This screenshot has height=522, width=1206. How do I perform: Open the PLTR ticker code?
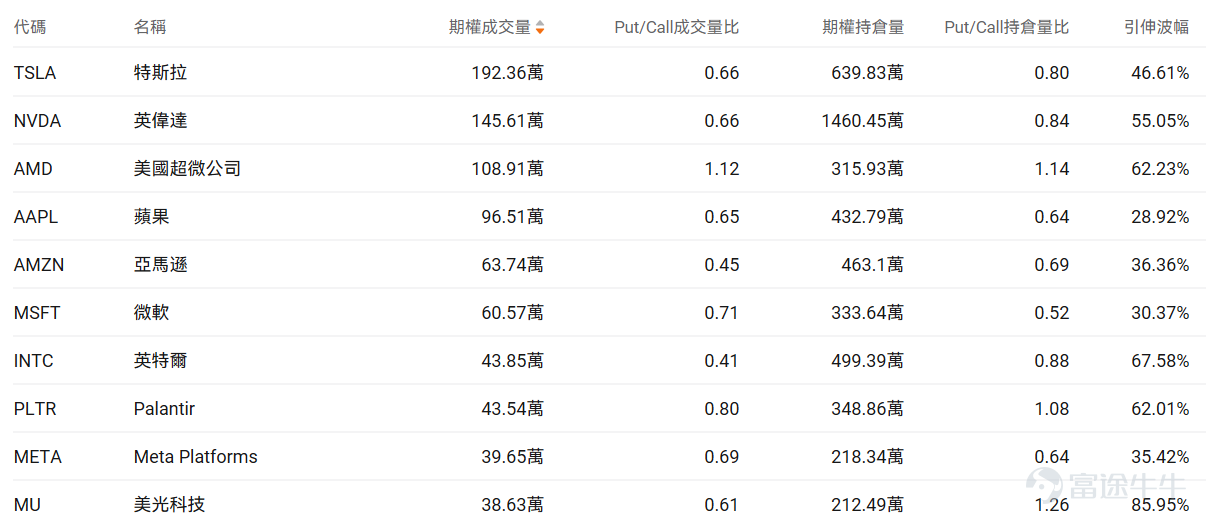coord(35,409)
